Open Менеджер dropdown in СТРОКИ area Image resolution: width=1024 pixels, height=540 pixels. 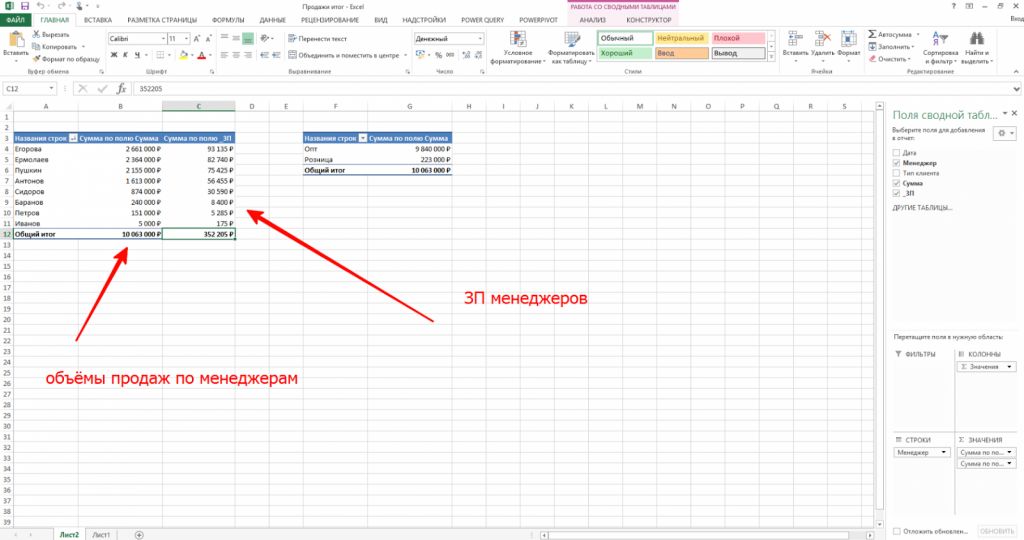[943, 452]
